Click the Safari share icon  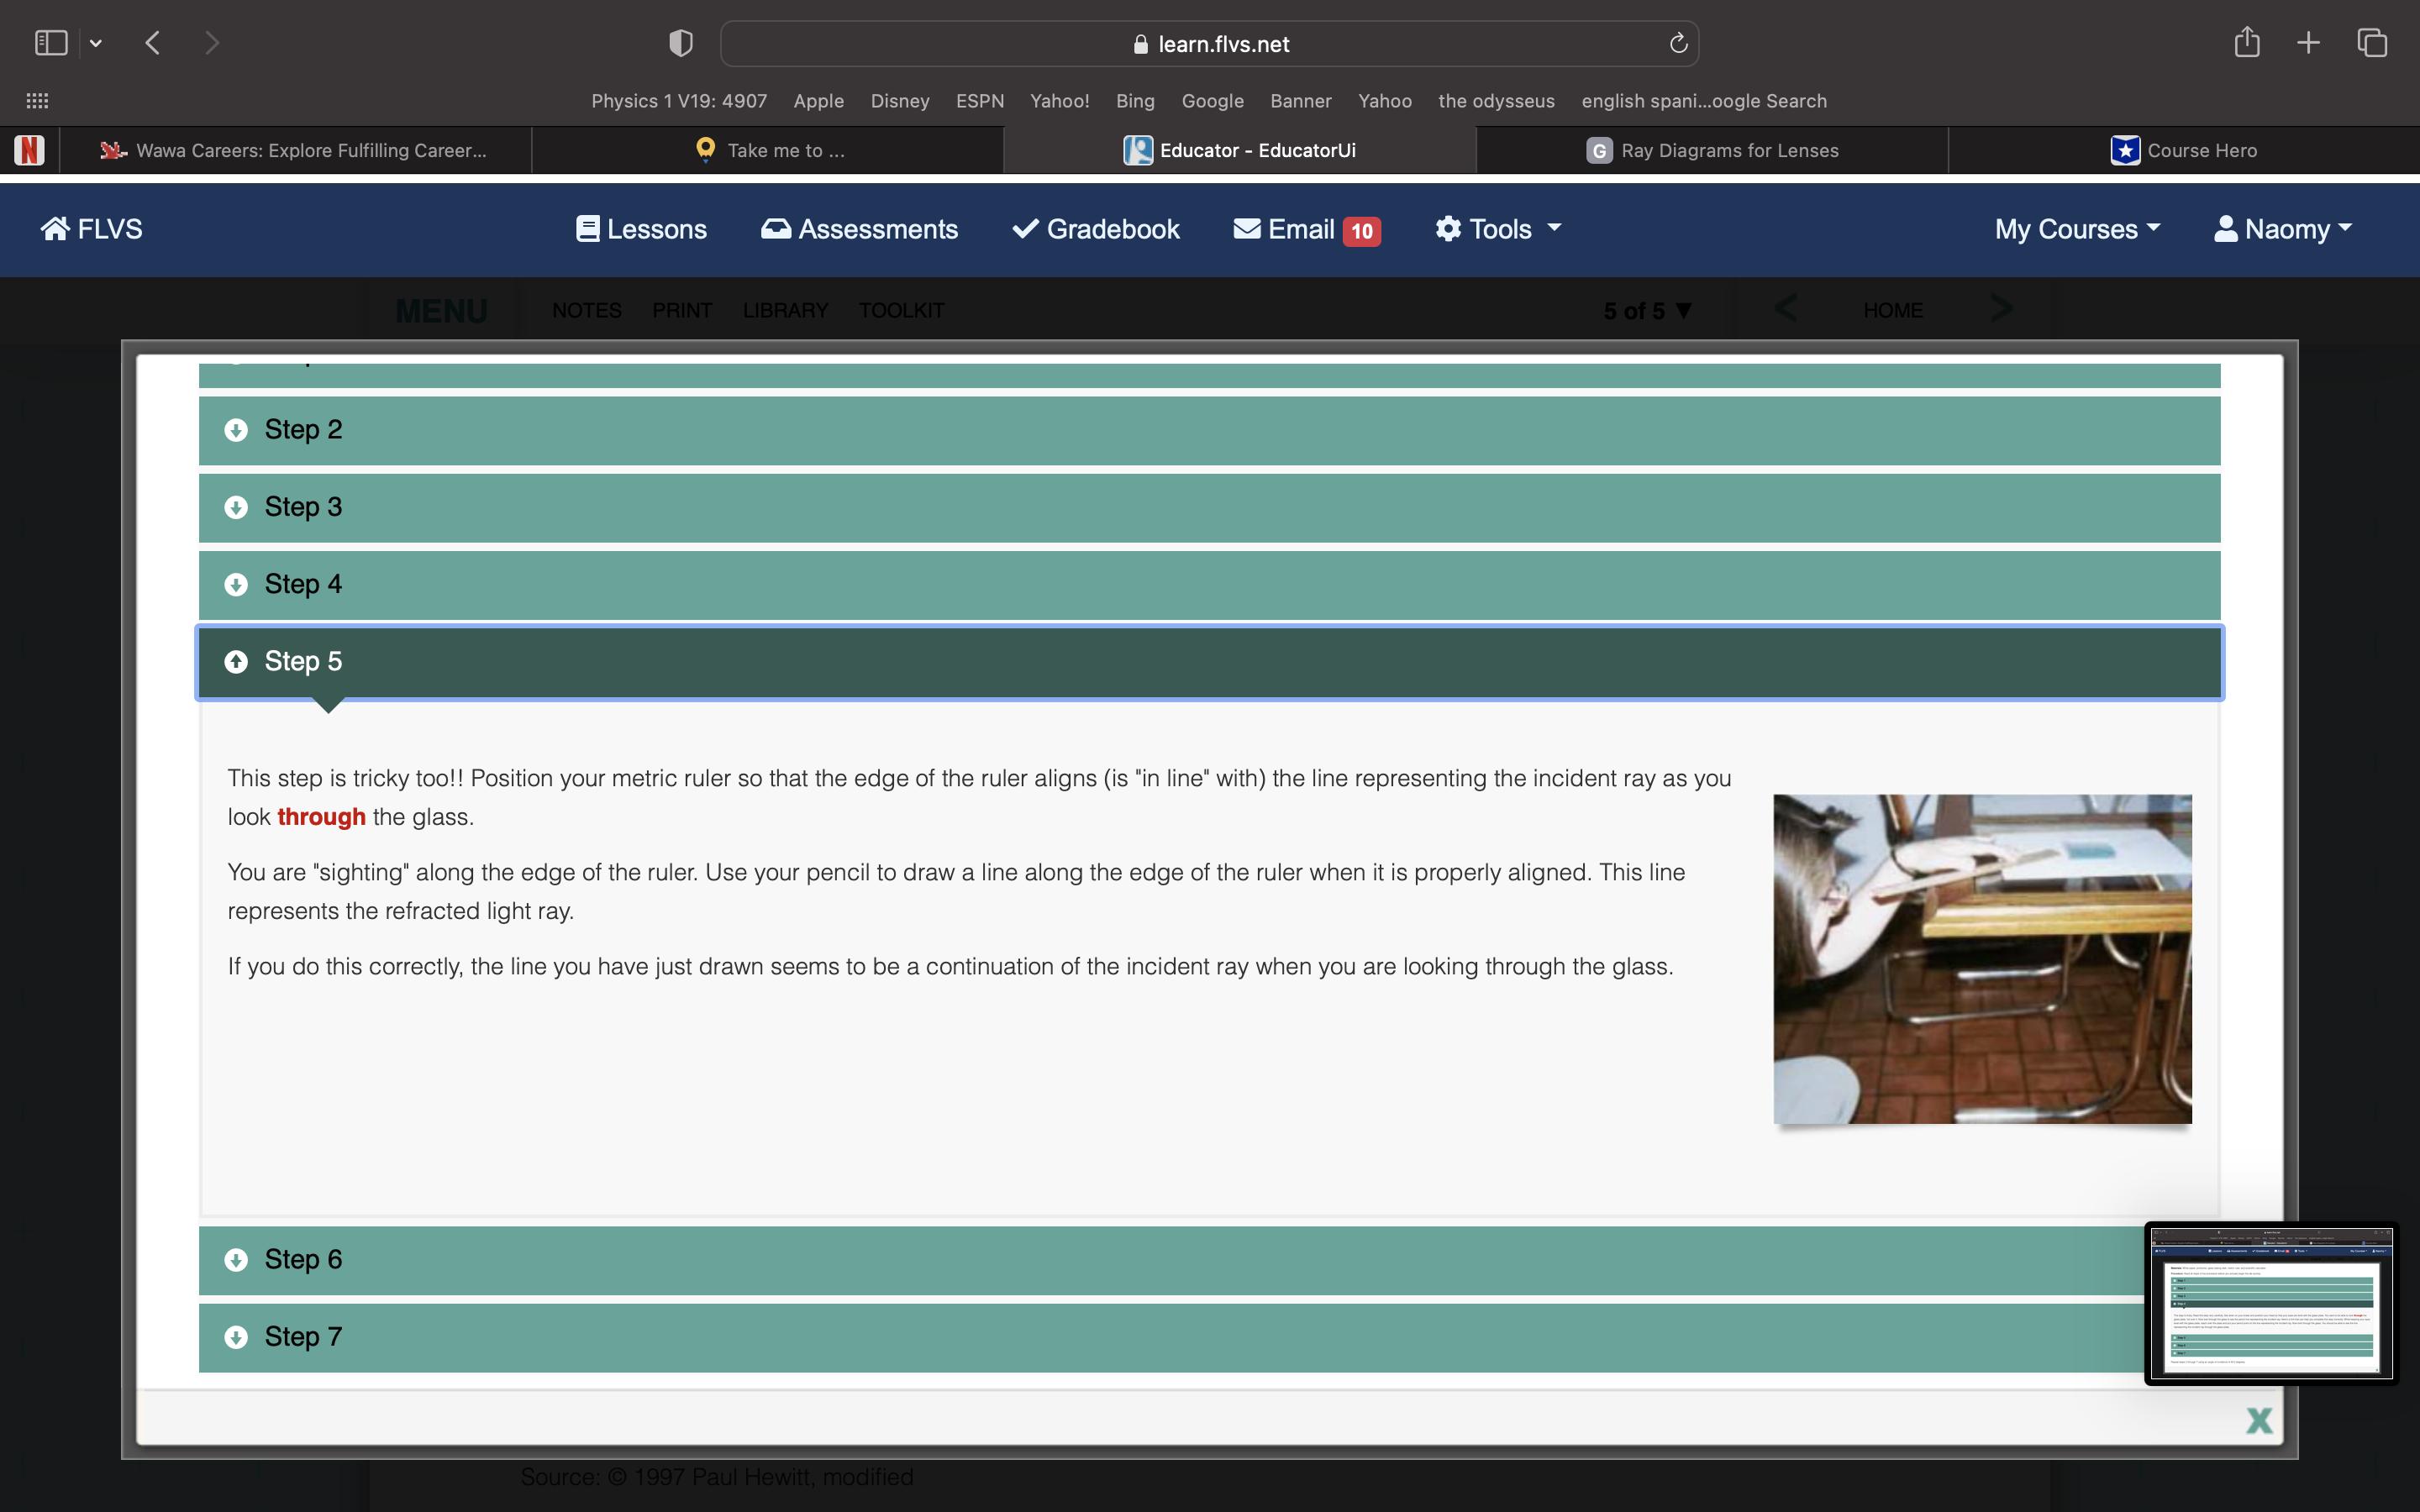click(2247, 43)
